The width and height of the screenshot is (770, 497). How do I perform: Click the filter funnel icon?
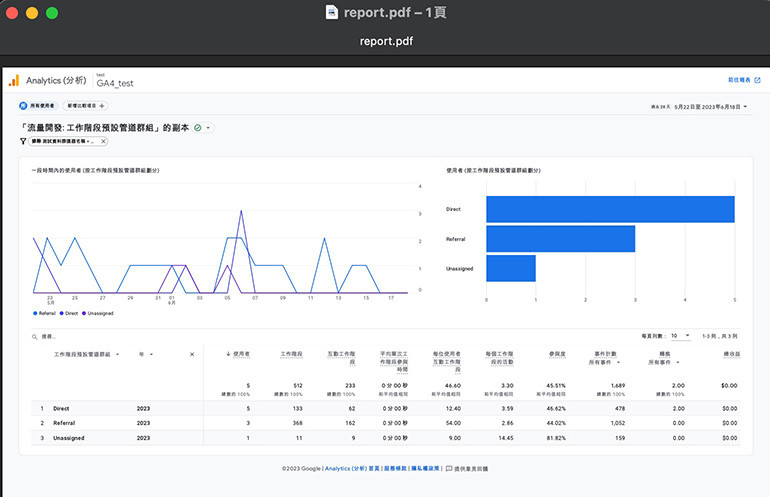[23, 141]
